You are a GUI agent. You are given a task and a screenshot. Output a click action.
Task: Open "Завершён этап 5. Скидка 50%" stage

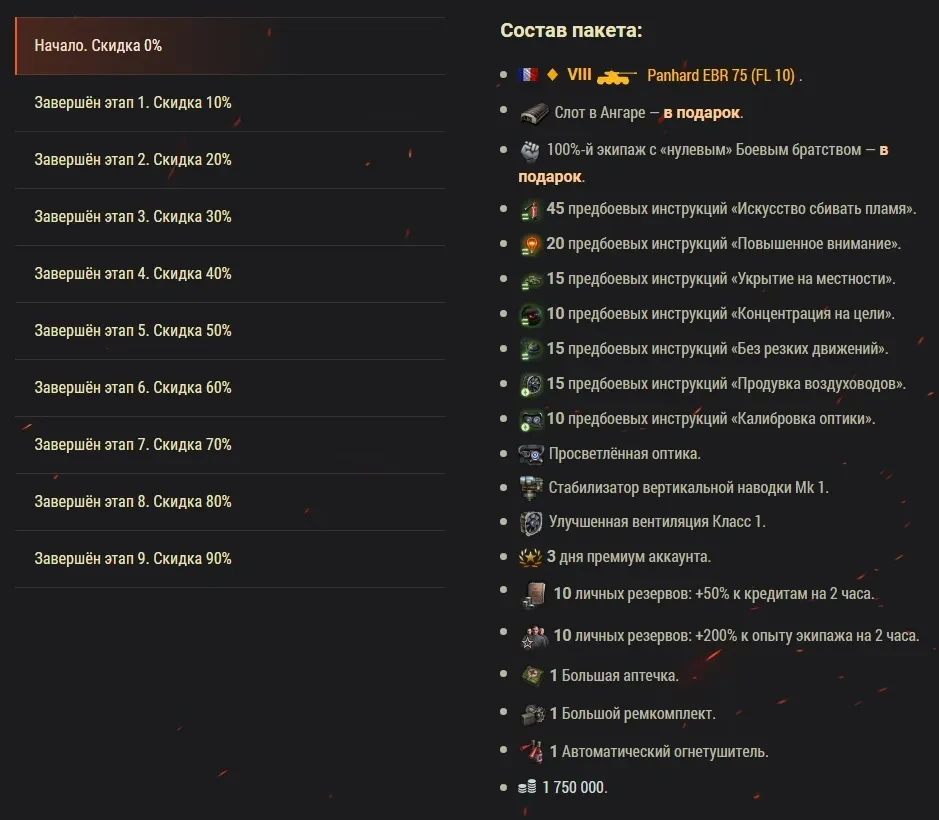[230, 331]
